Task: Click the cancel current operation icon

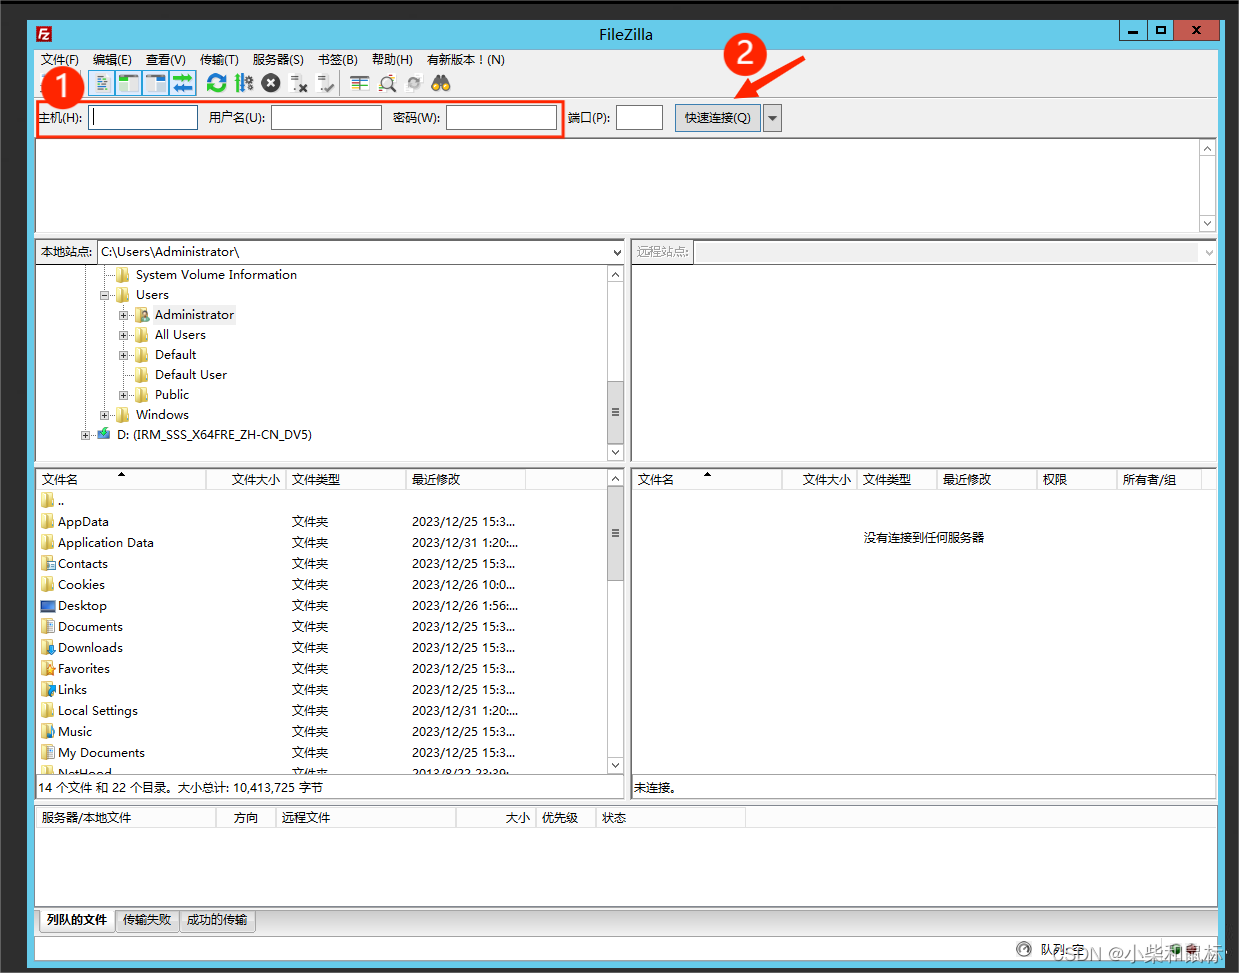Action: tap(271, 83)
